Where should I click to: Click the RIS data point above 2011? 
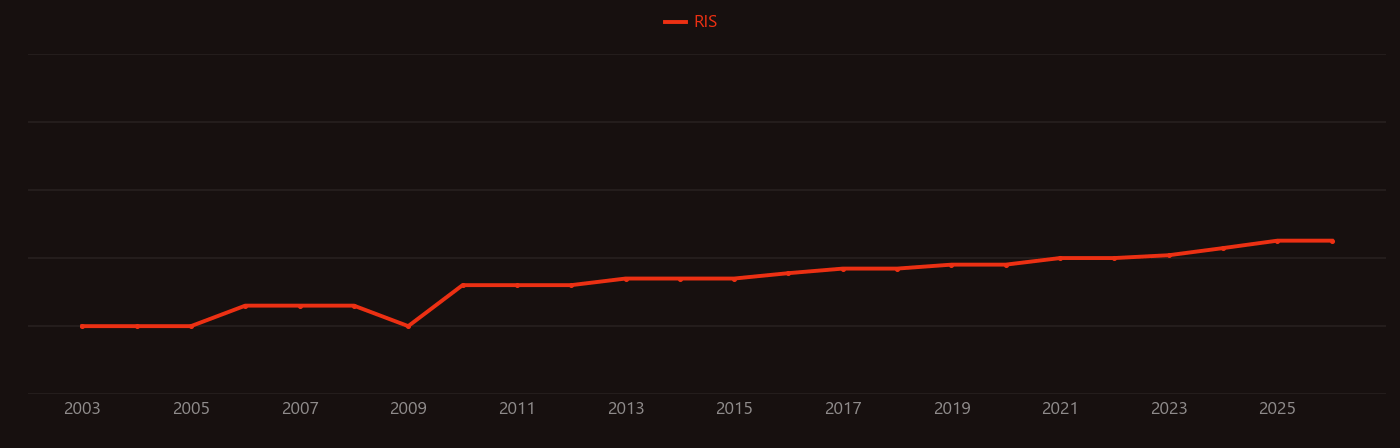pos(517,285)
